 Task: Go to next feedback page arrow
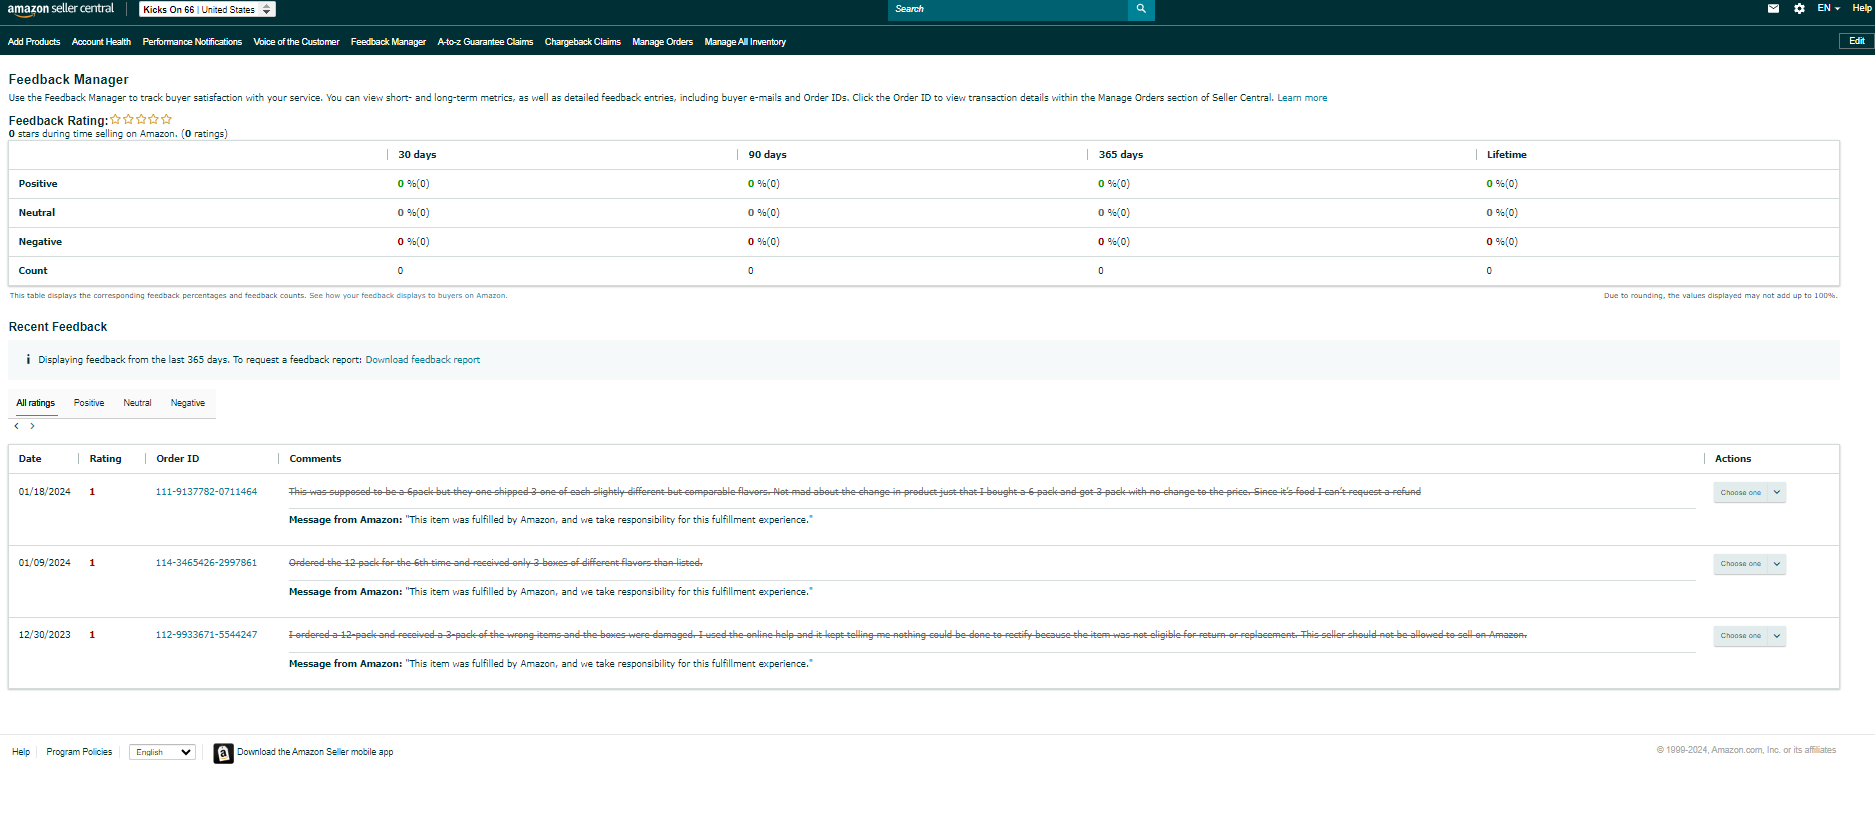coord(33,426)
